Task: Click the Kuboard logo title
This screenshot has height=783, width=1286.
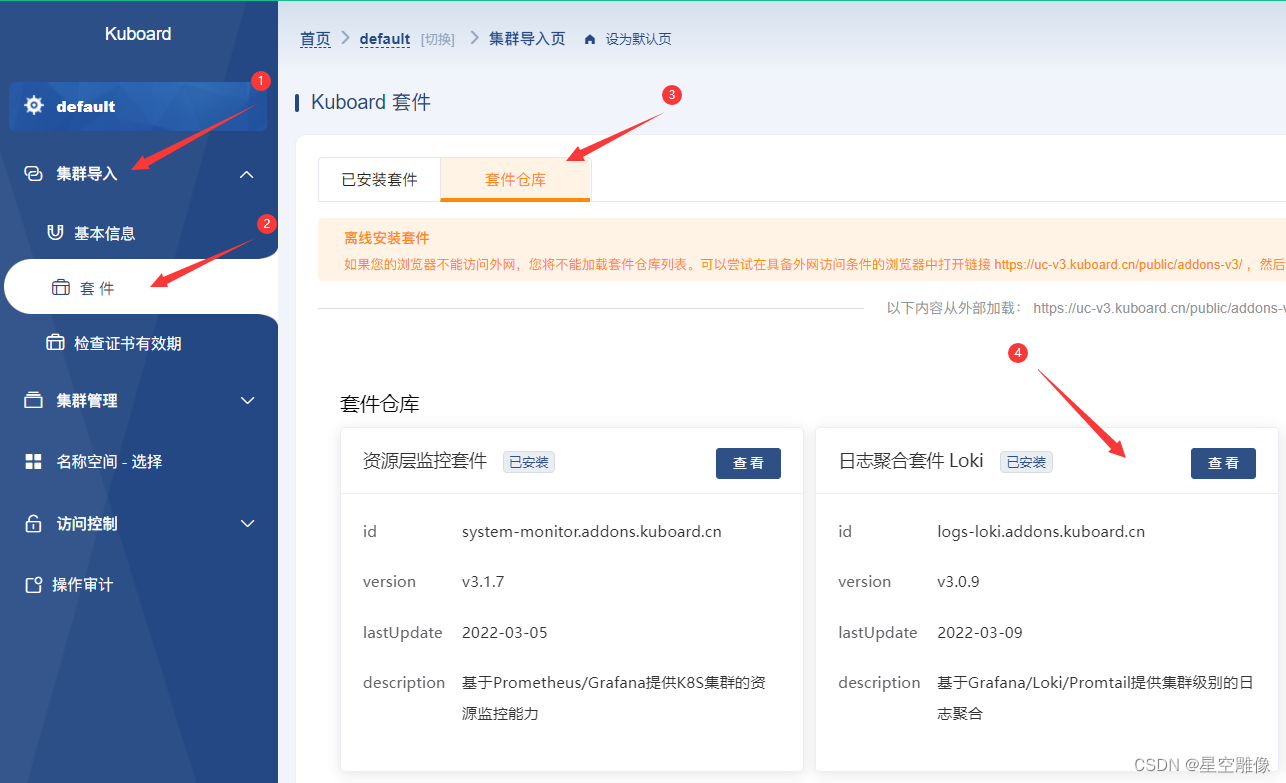Action: point(138,34)
